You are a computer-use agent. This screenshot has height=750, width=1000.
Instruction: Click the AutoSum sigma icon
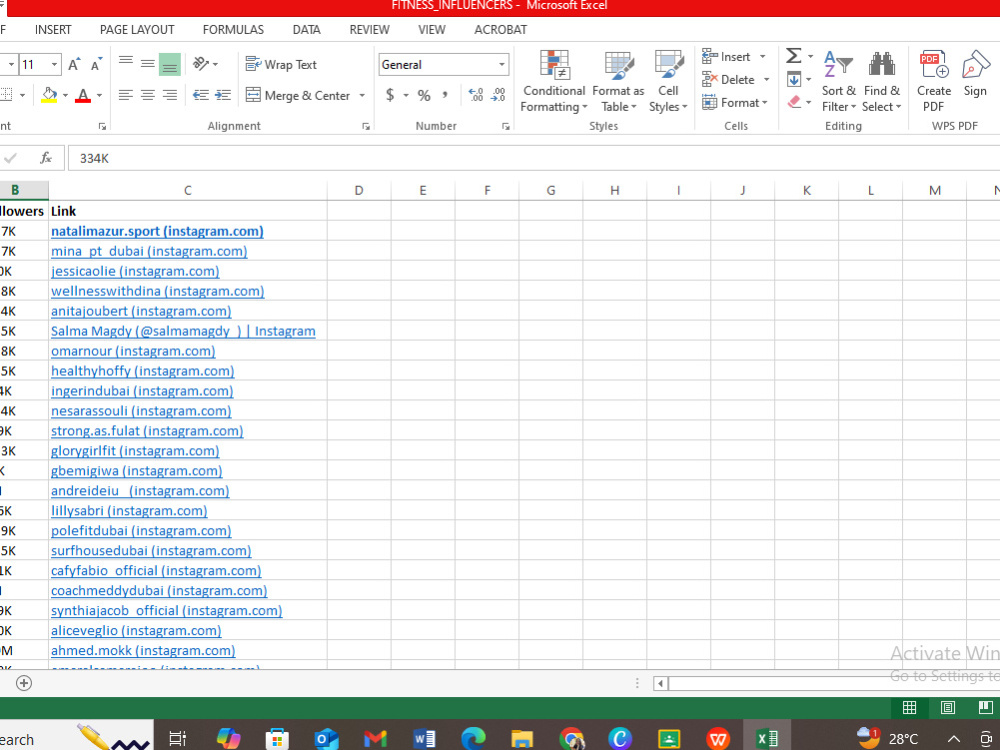pos(793,56)
